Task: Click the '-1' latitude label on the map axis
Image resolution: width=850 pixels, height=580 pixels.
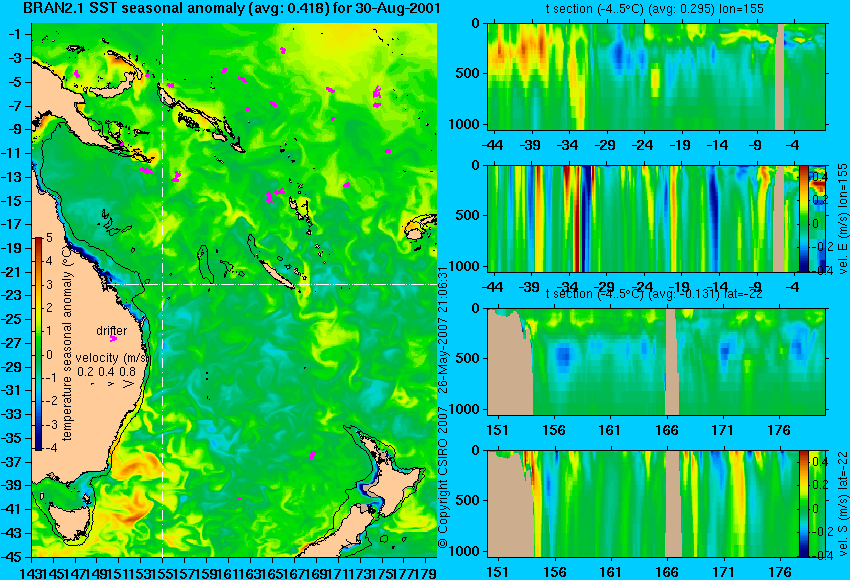Action: click(x=15, y=35)
